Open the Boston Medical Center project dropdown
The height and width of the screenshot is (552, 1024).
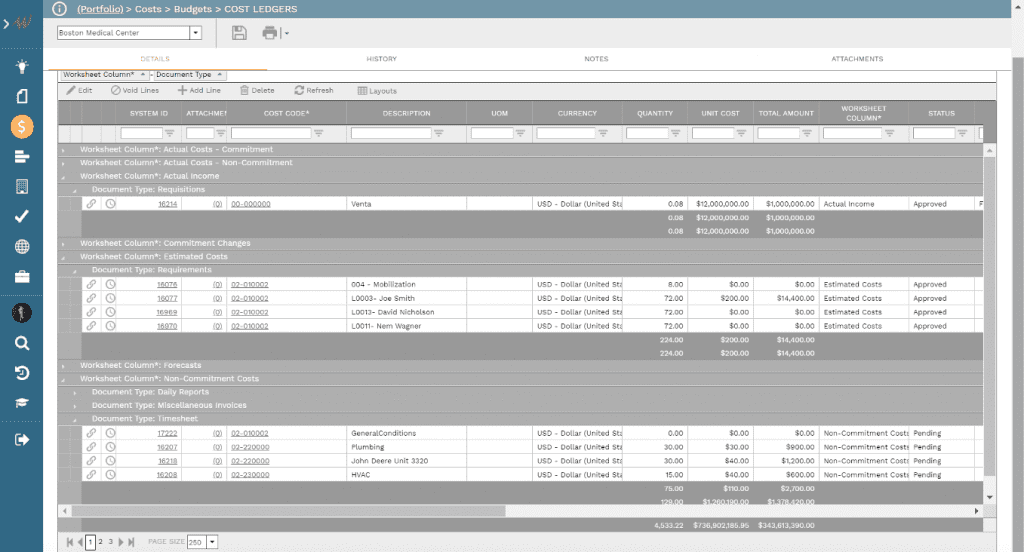195,33
